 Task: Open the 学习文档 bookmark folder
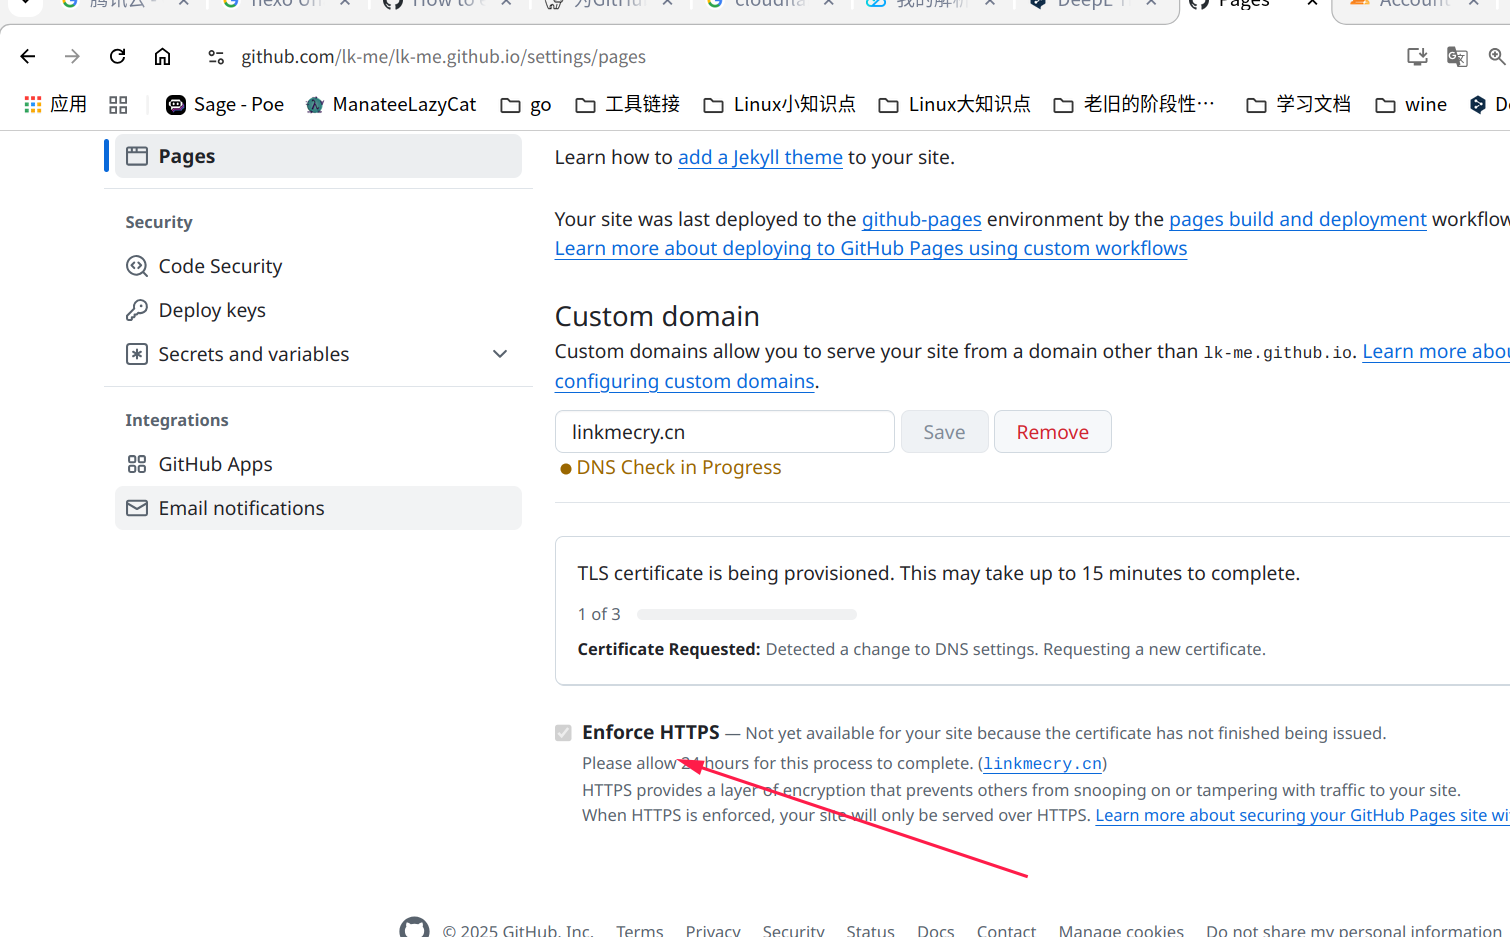[x=1298, y=104]
